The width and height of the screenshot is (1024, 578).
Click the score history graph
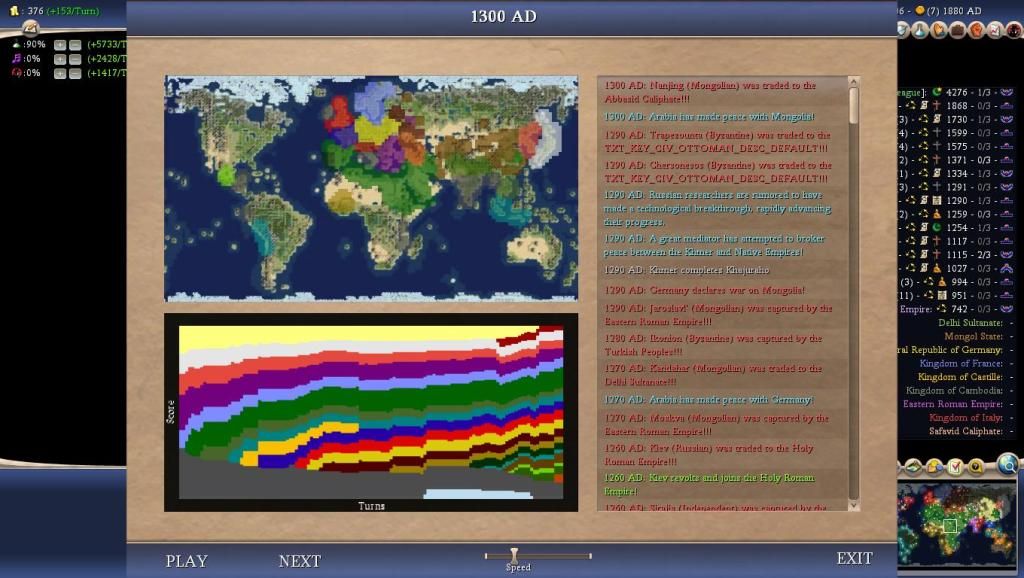(x=371, y=412)
